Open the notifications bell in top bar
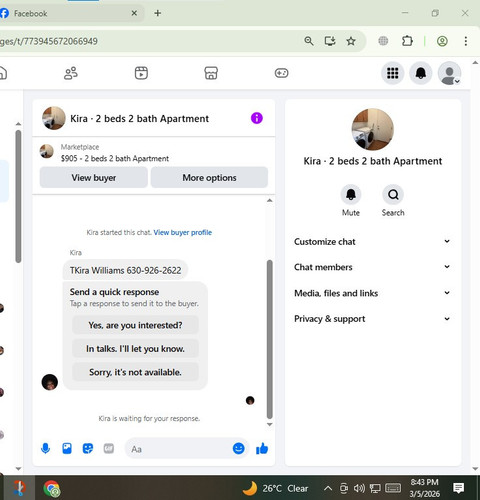 pyautogui.click(x=421, y=73)
